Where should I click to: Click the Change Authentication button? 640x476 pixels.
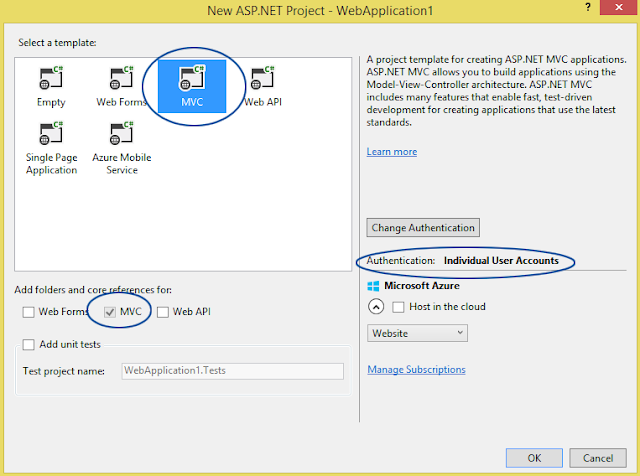click(x=423, y=227)
